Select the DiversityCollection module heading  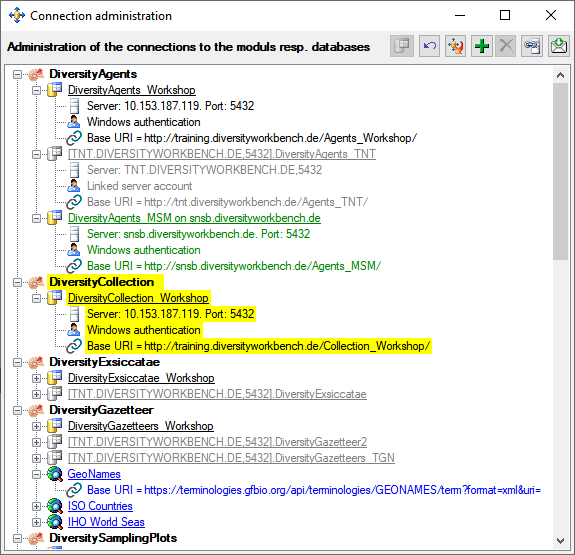[x=102, y=282]
